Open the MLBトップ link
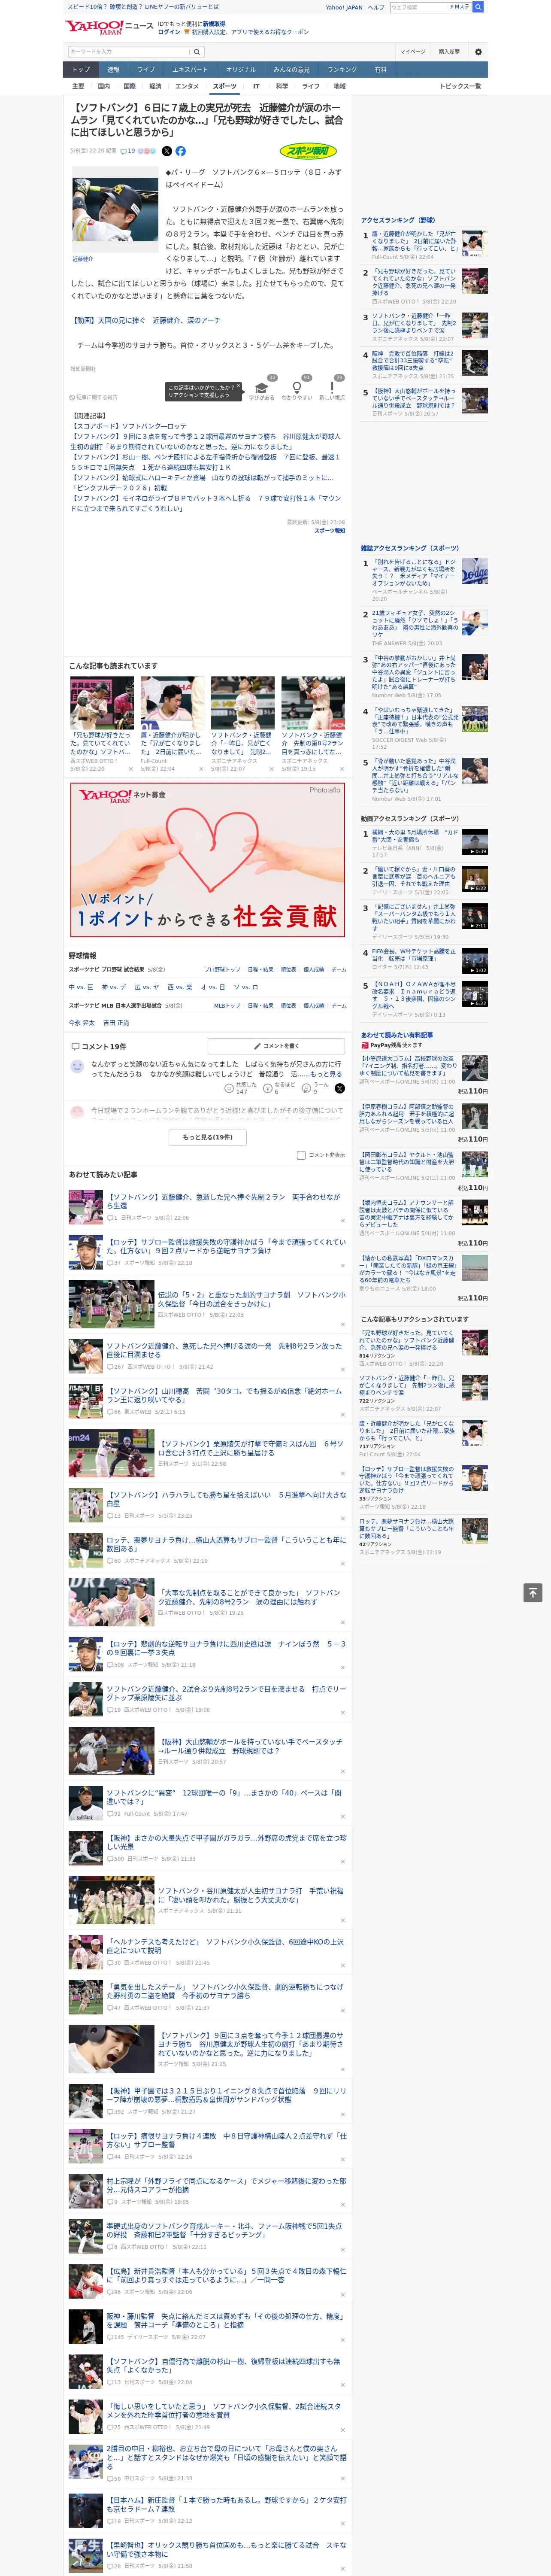 click(227, 1005)
